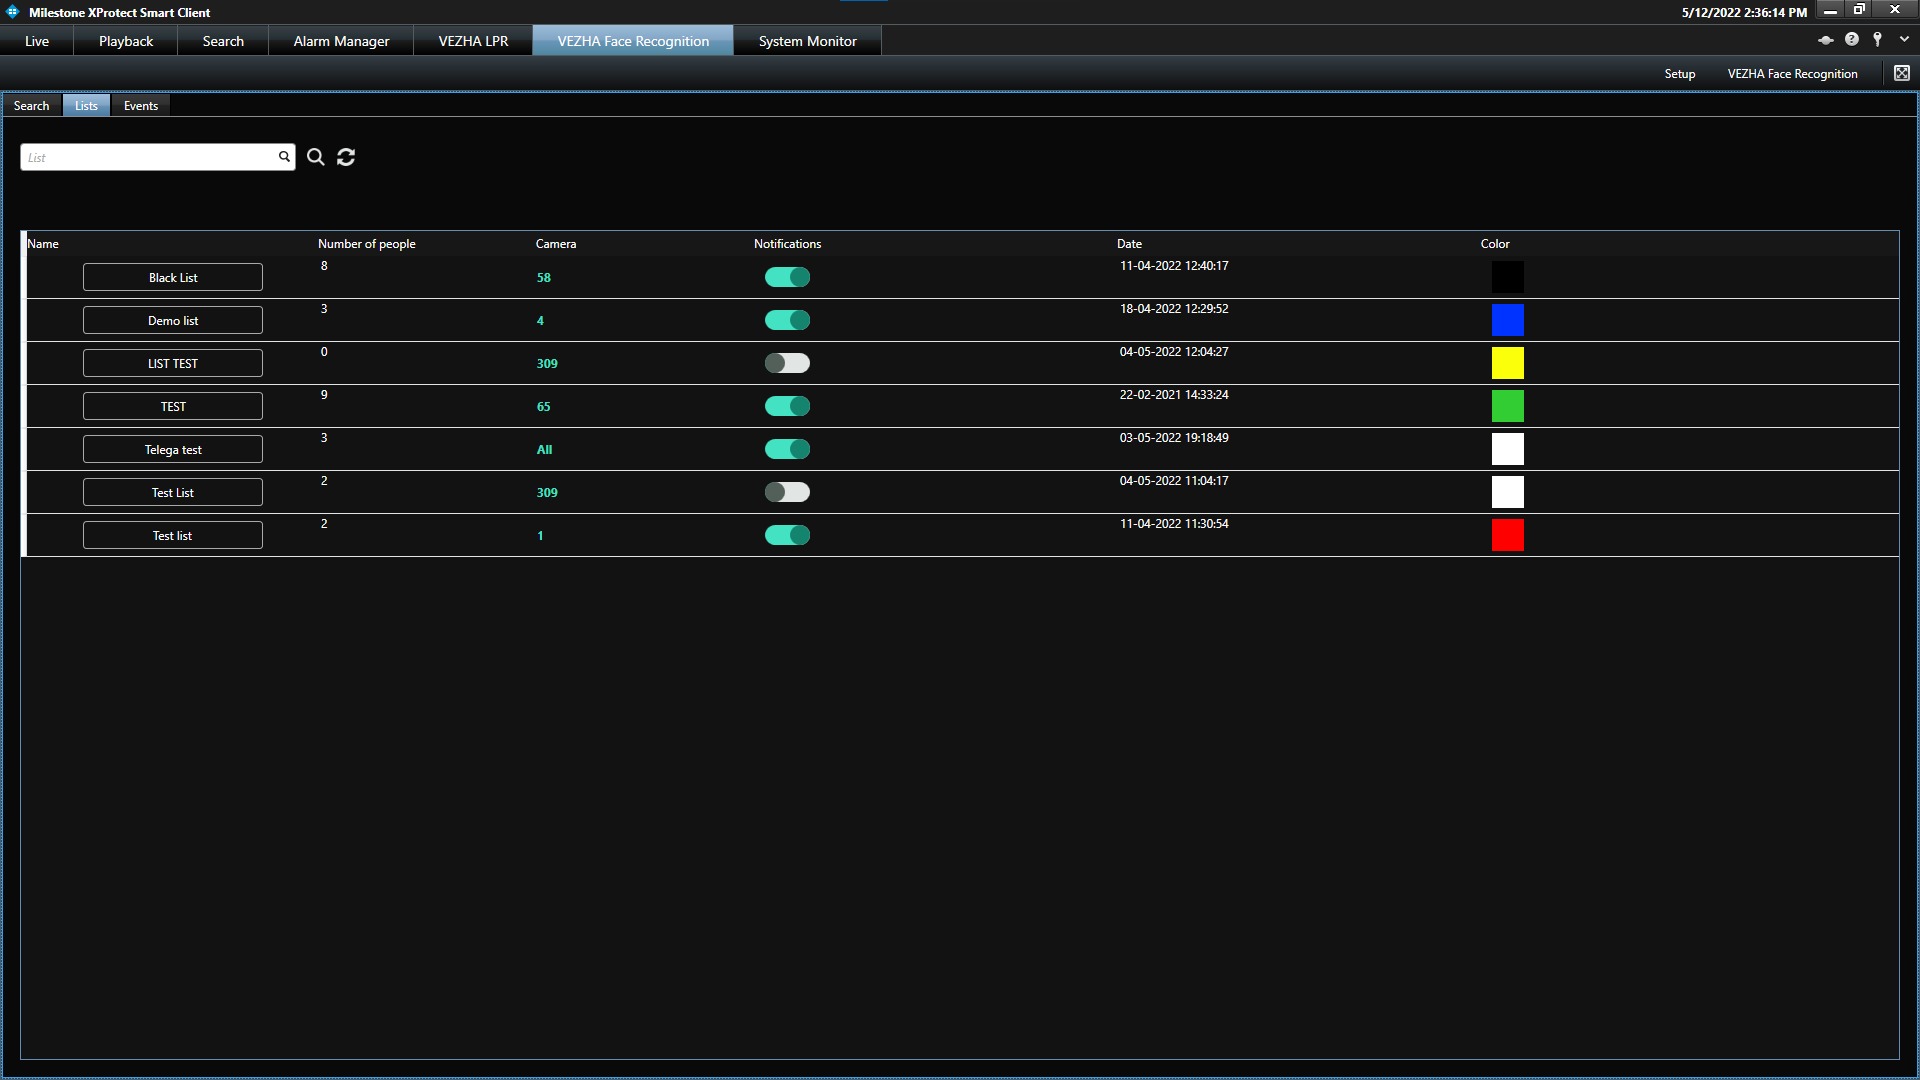Click the VEZHA Face Recognition view label at top right
1920x1080 pixels.
(1792, 73)
